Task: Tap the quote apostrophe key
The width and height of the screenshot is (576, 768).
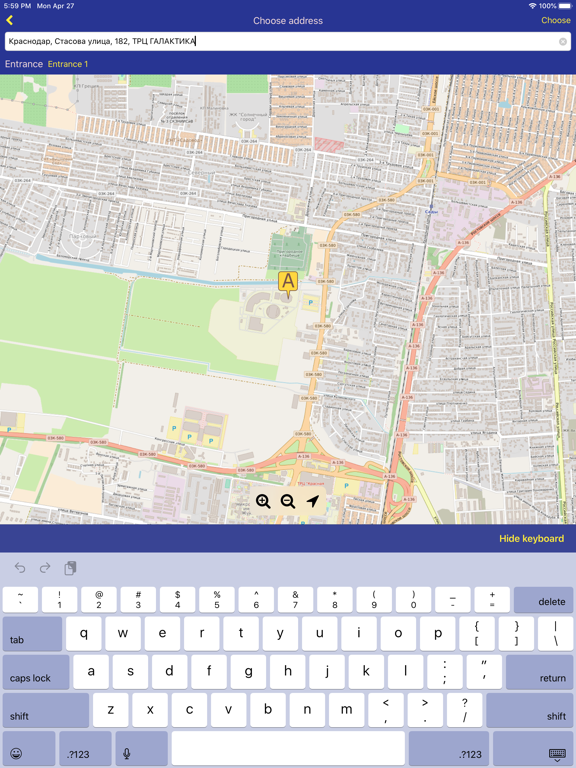Action: pyautogui.click(x=484, y=672)
